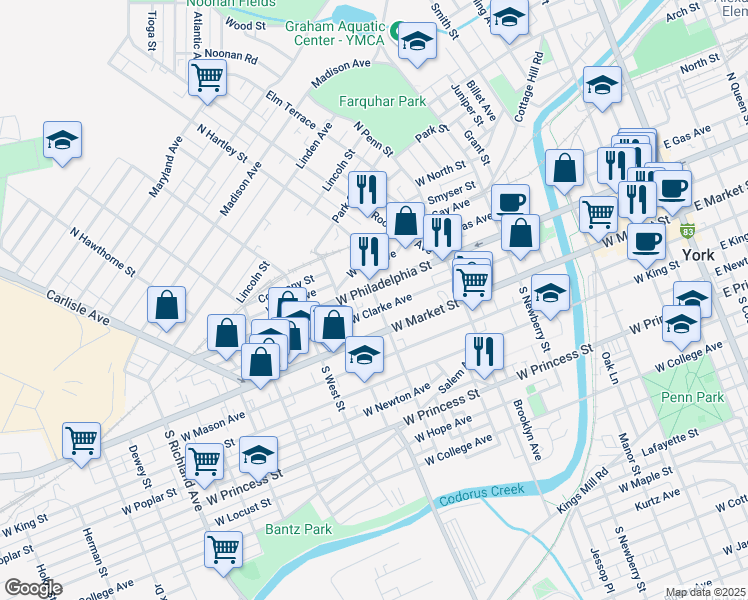This screenshot has height=600, width=748.
Task: Click the school marker above W College Ave east
Action: [682, 325]
